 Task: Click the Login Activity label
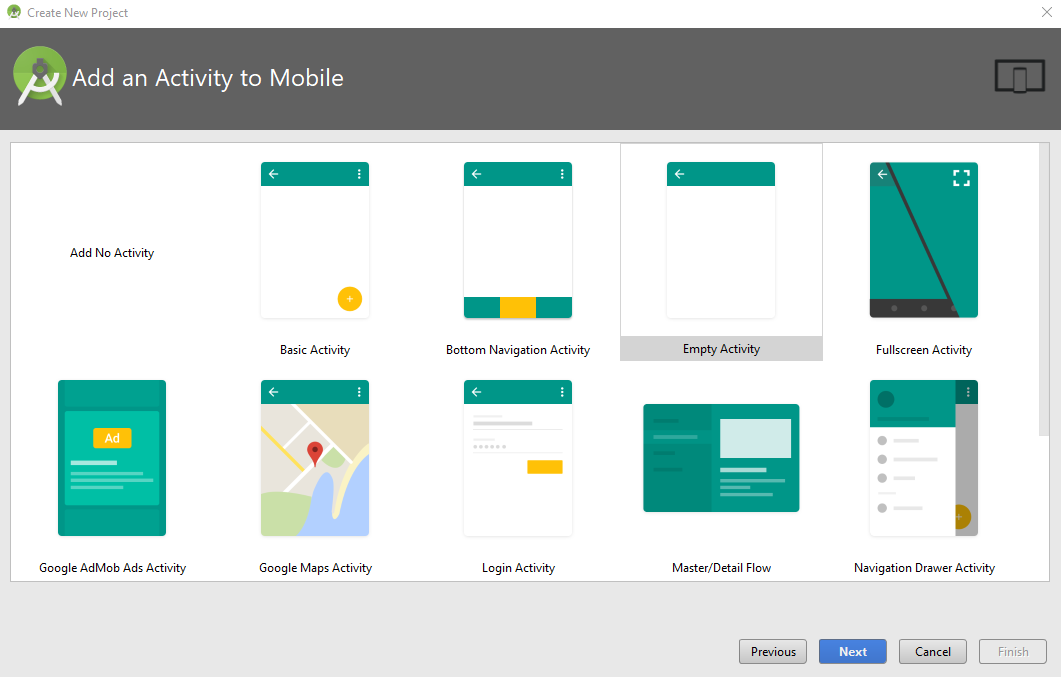(518, 568)
